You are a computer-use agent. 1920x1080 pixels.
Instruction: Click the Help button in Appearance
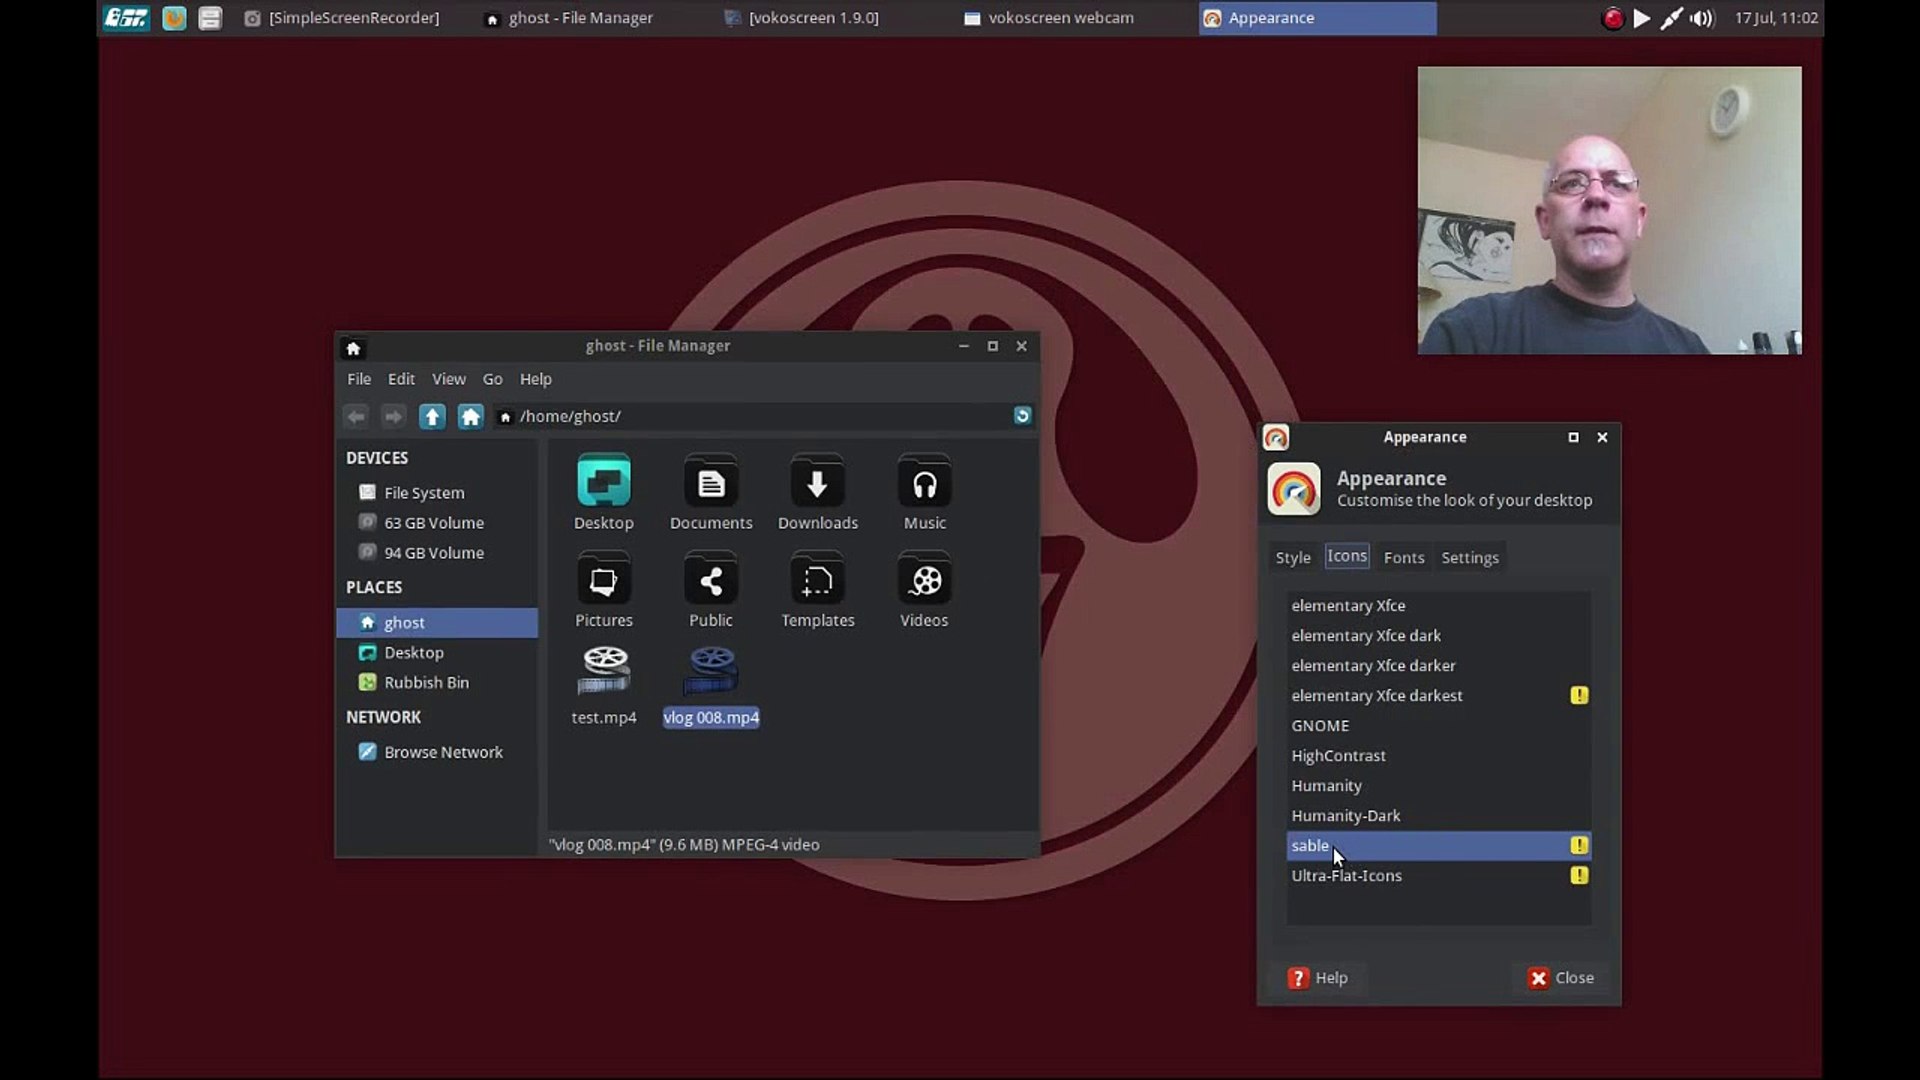tap(1319, 978)
